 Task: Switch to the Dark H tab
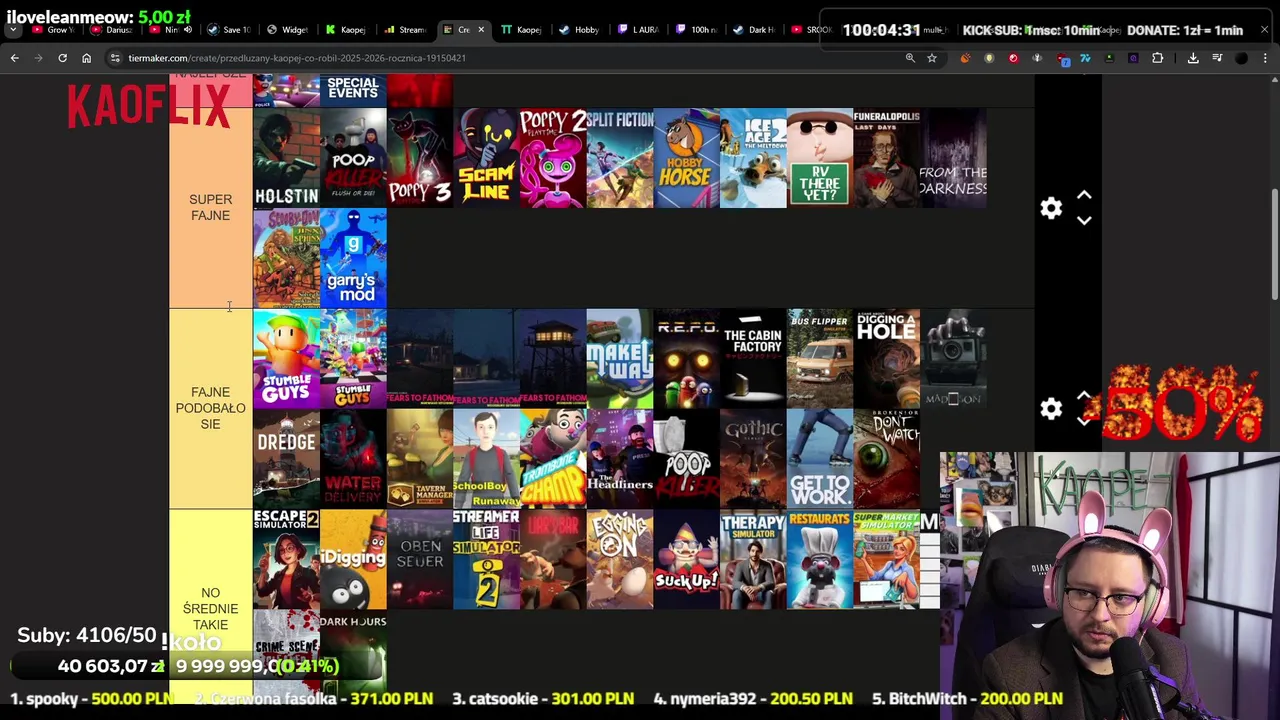pos(755,30)
